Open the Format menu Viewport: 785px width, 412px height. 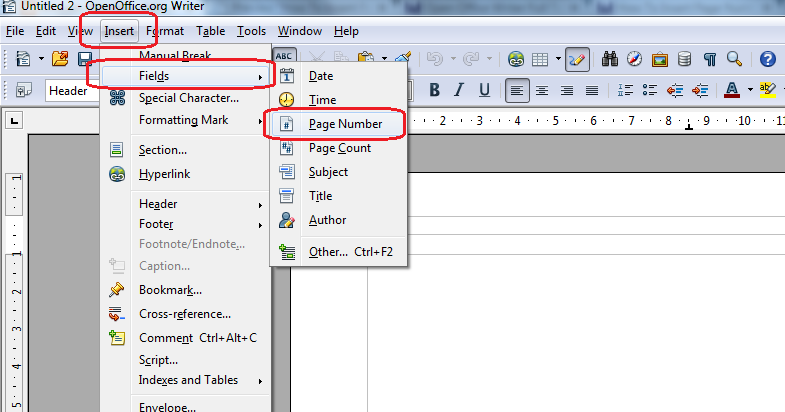(165, 31)
